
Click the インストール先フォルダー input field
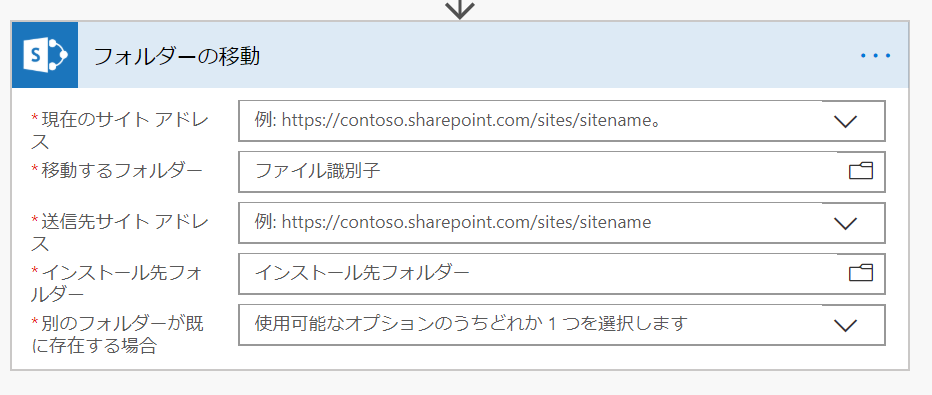[562, 274]
